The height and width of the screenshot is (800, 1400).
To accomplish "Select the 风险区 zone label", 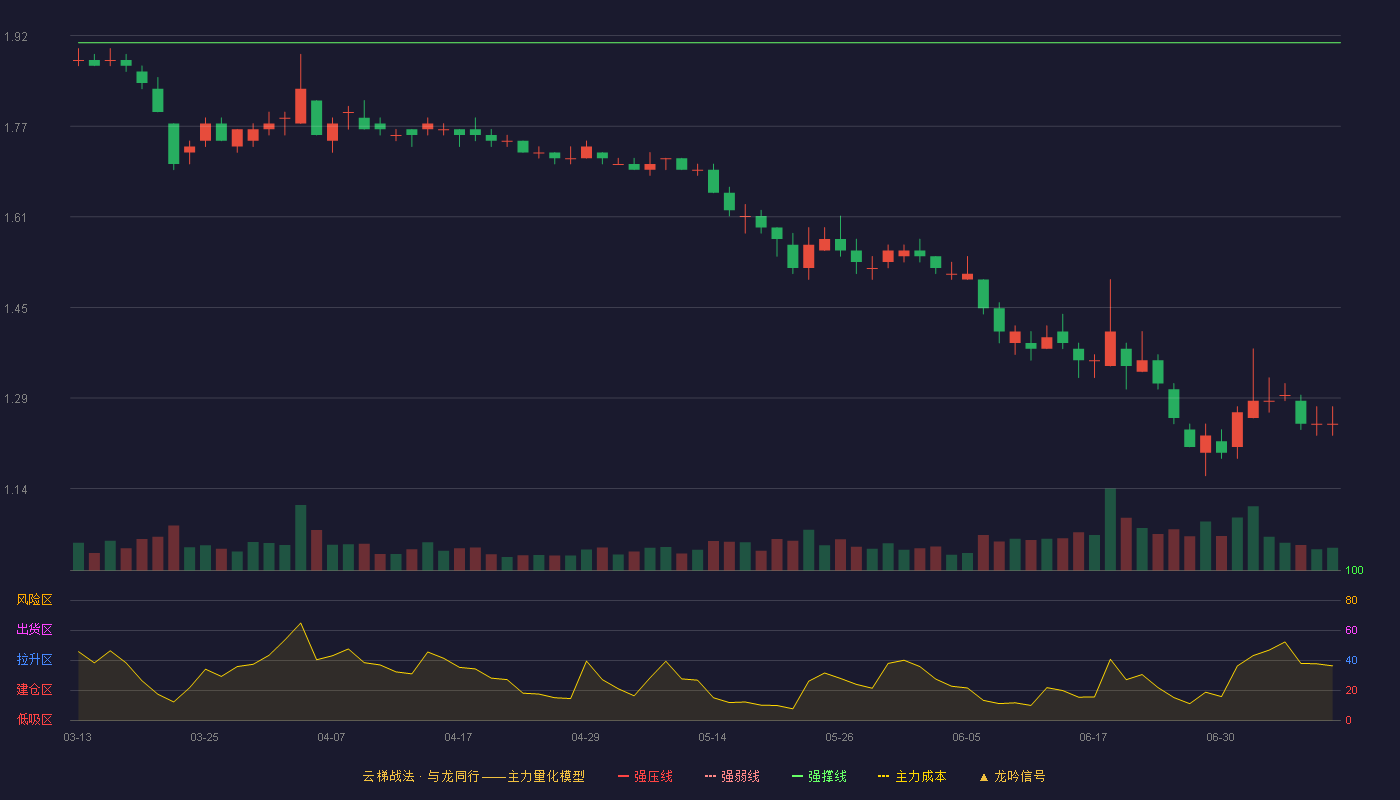I will 34,600.
